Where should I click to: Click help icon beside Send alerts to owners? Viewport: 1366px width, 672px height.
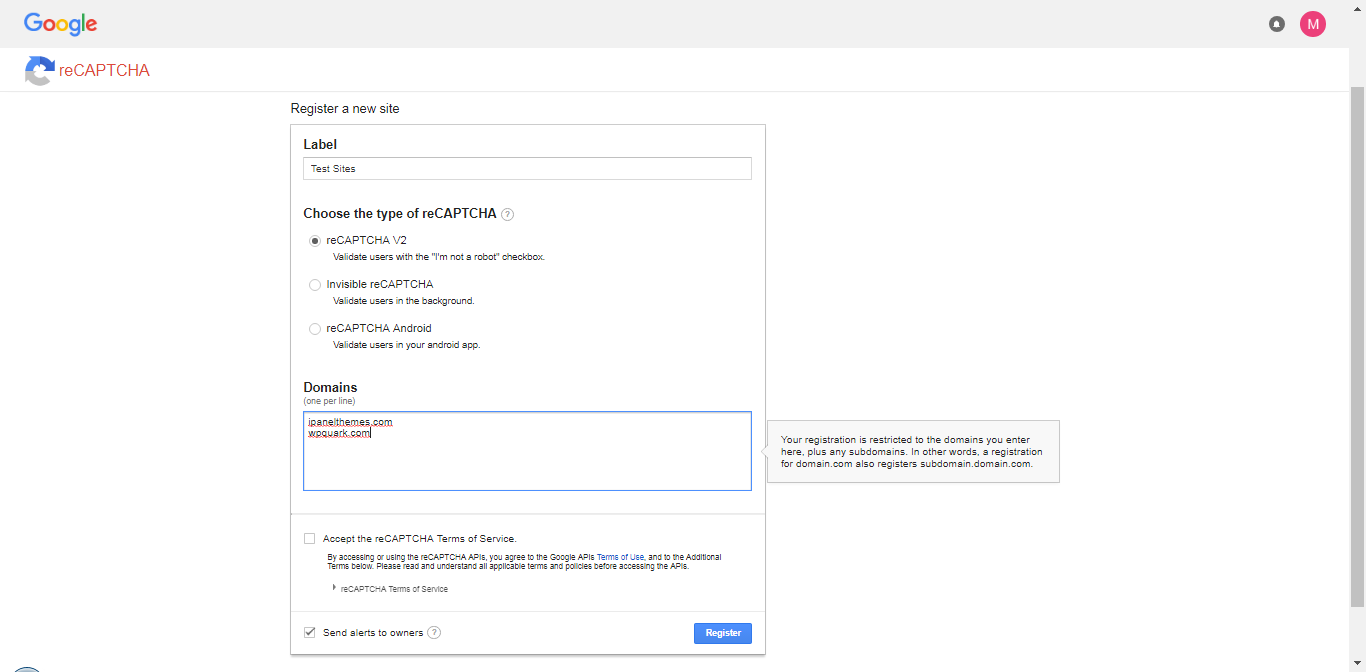coord(434,633)
